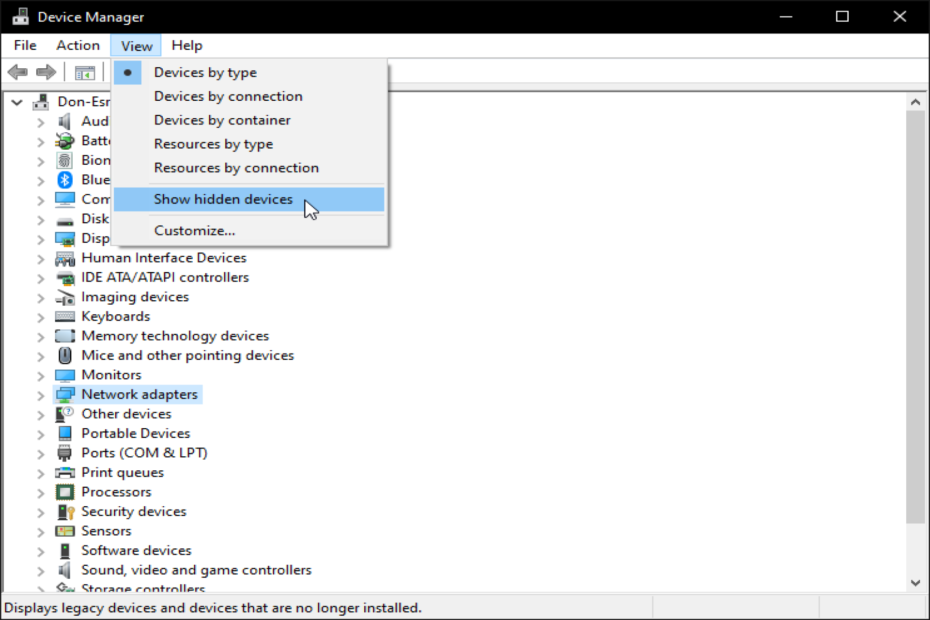The width and height of the screenshot is (930, 620).
Task: Click the Sound, video and game controllers icon
Action: (x=65, y=570)
